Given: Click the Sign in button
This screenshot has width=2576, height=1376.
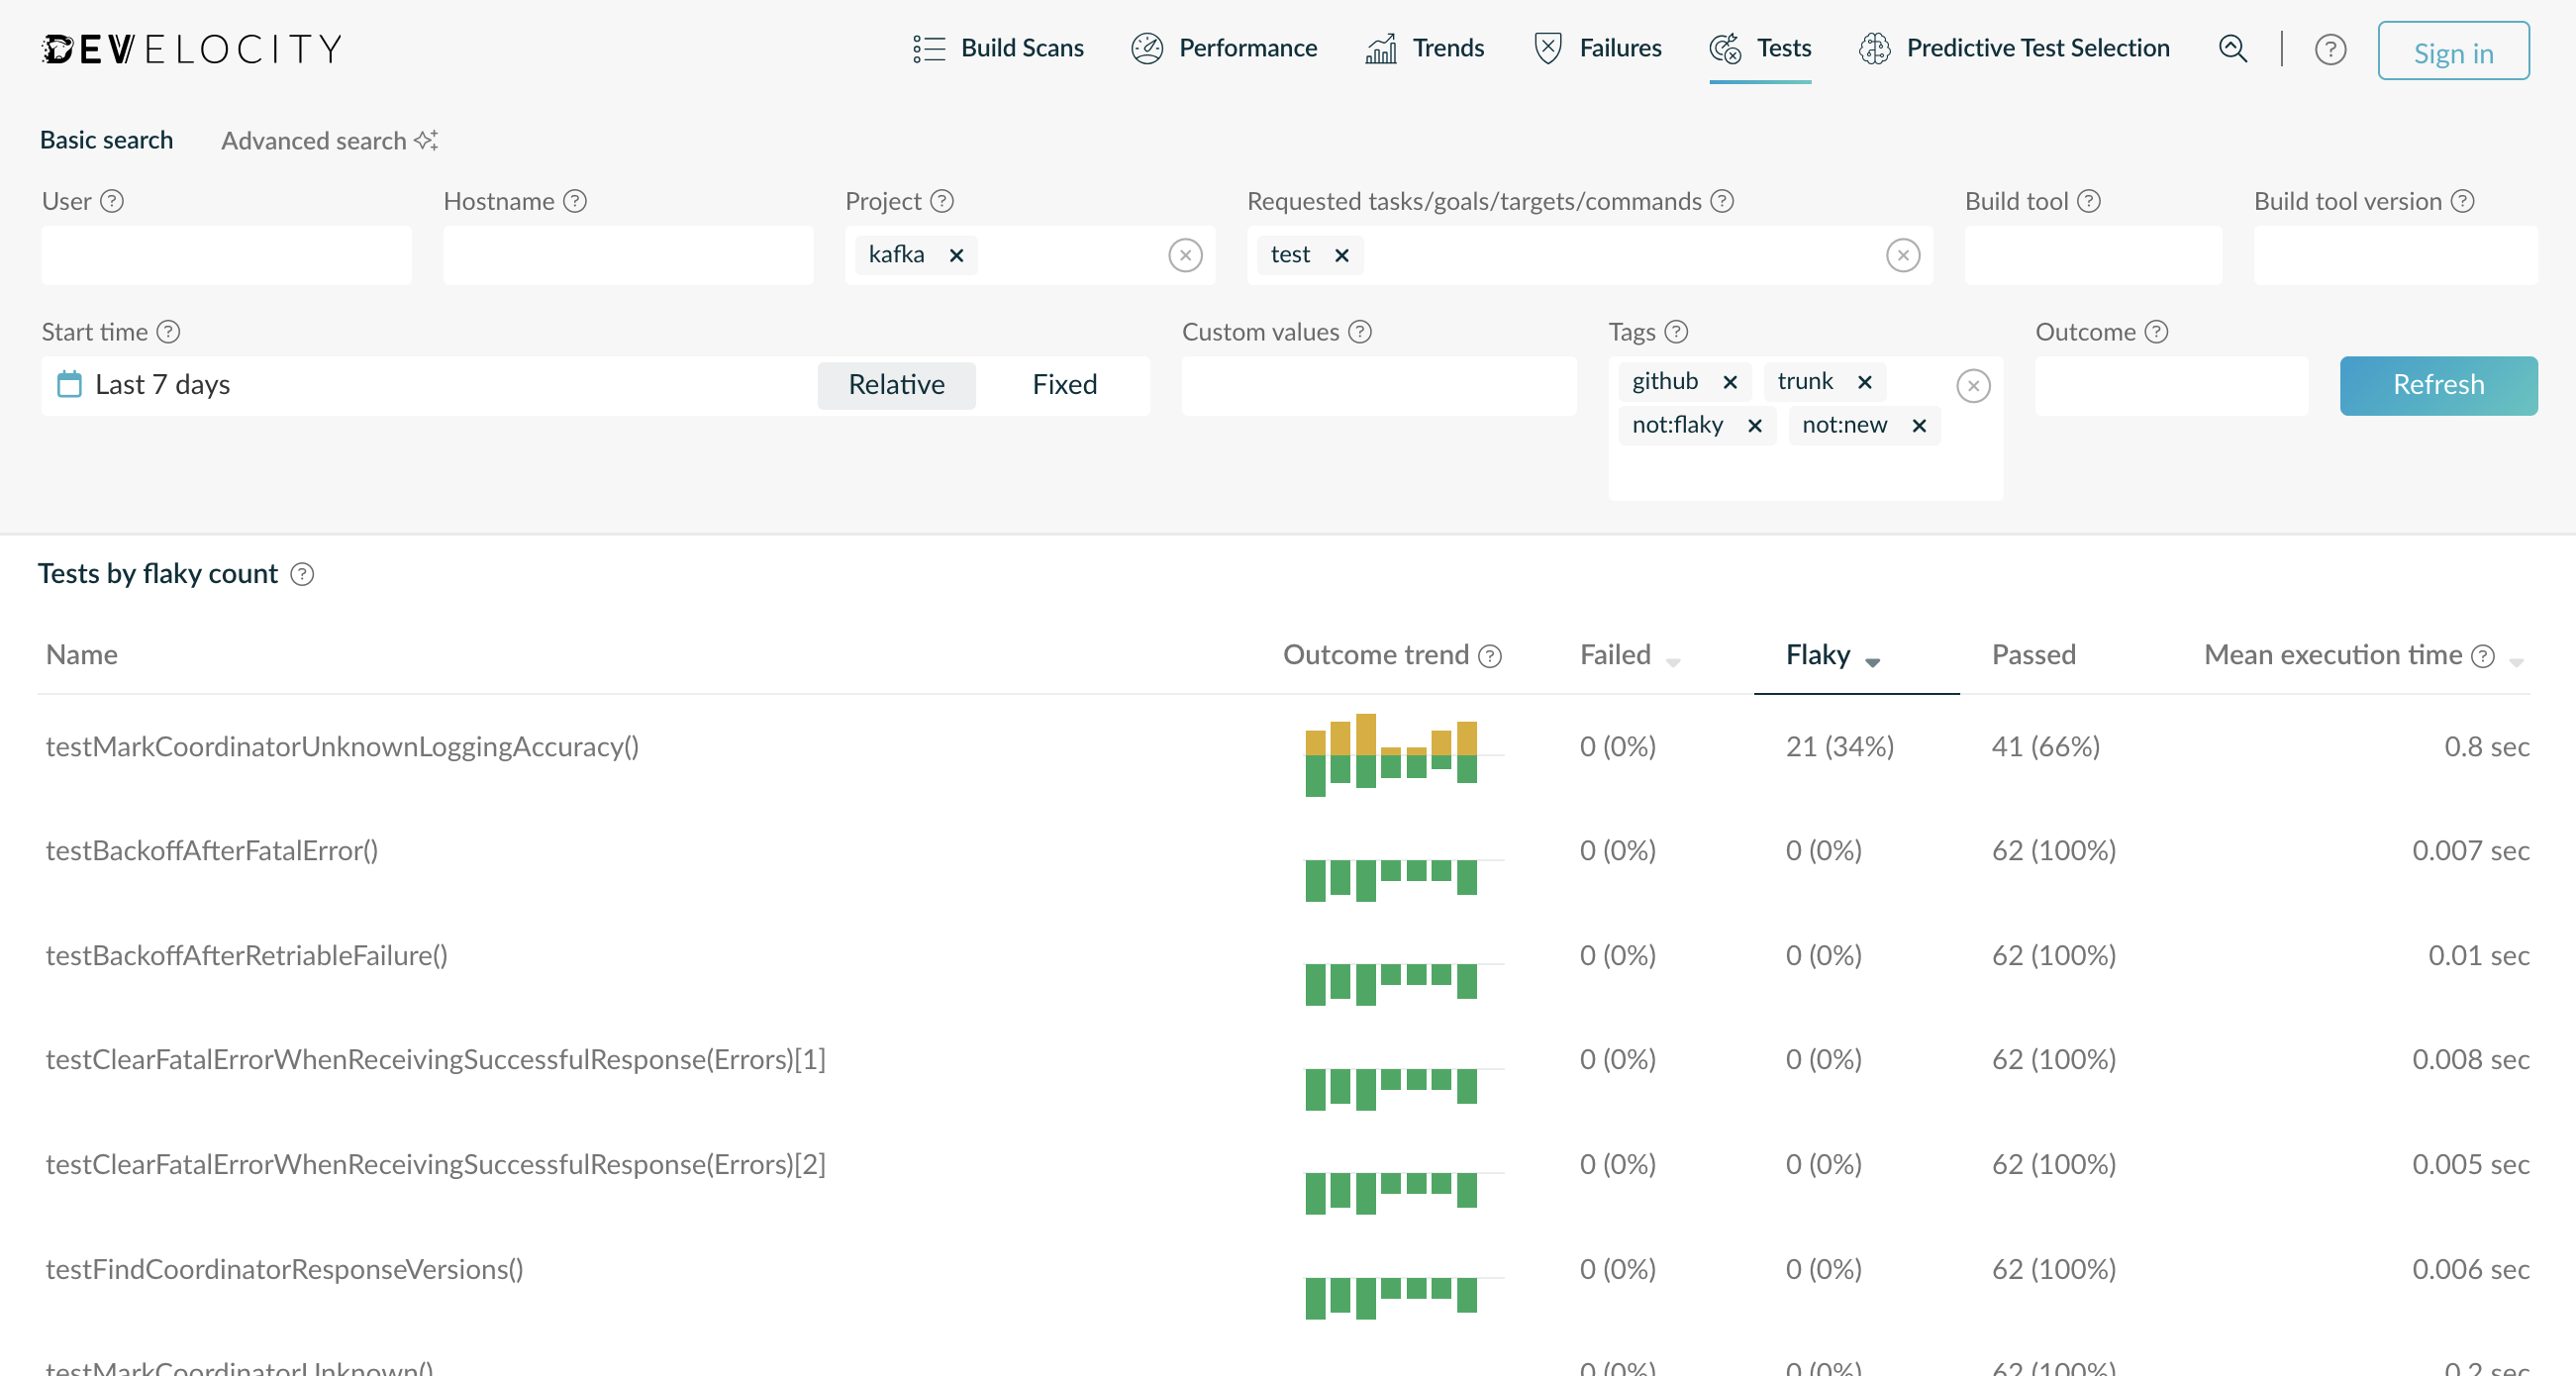Looking at the screenshot, I should click(x=2452, y=51).
